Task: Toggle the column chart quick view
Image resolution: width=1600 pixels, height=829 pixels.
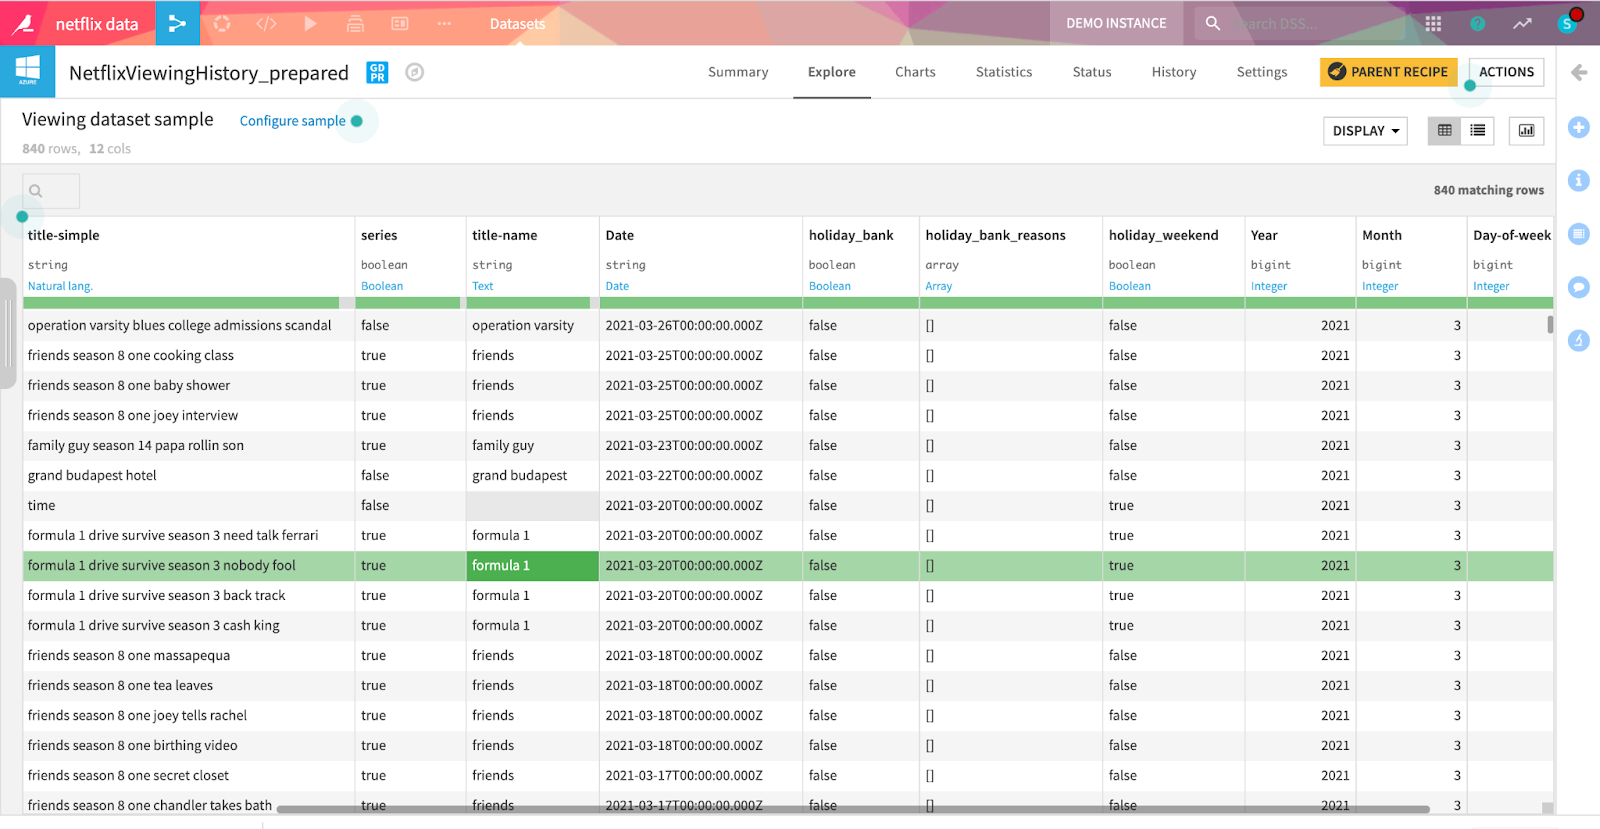Action: pyautogui.click(x=1526, y=131)
